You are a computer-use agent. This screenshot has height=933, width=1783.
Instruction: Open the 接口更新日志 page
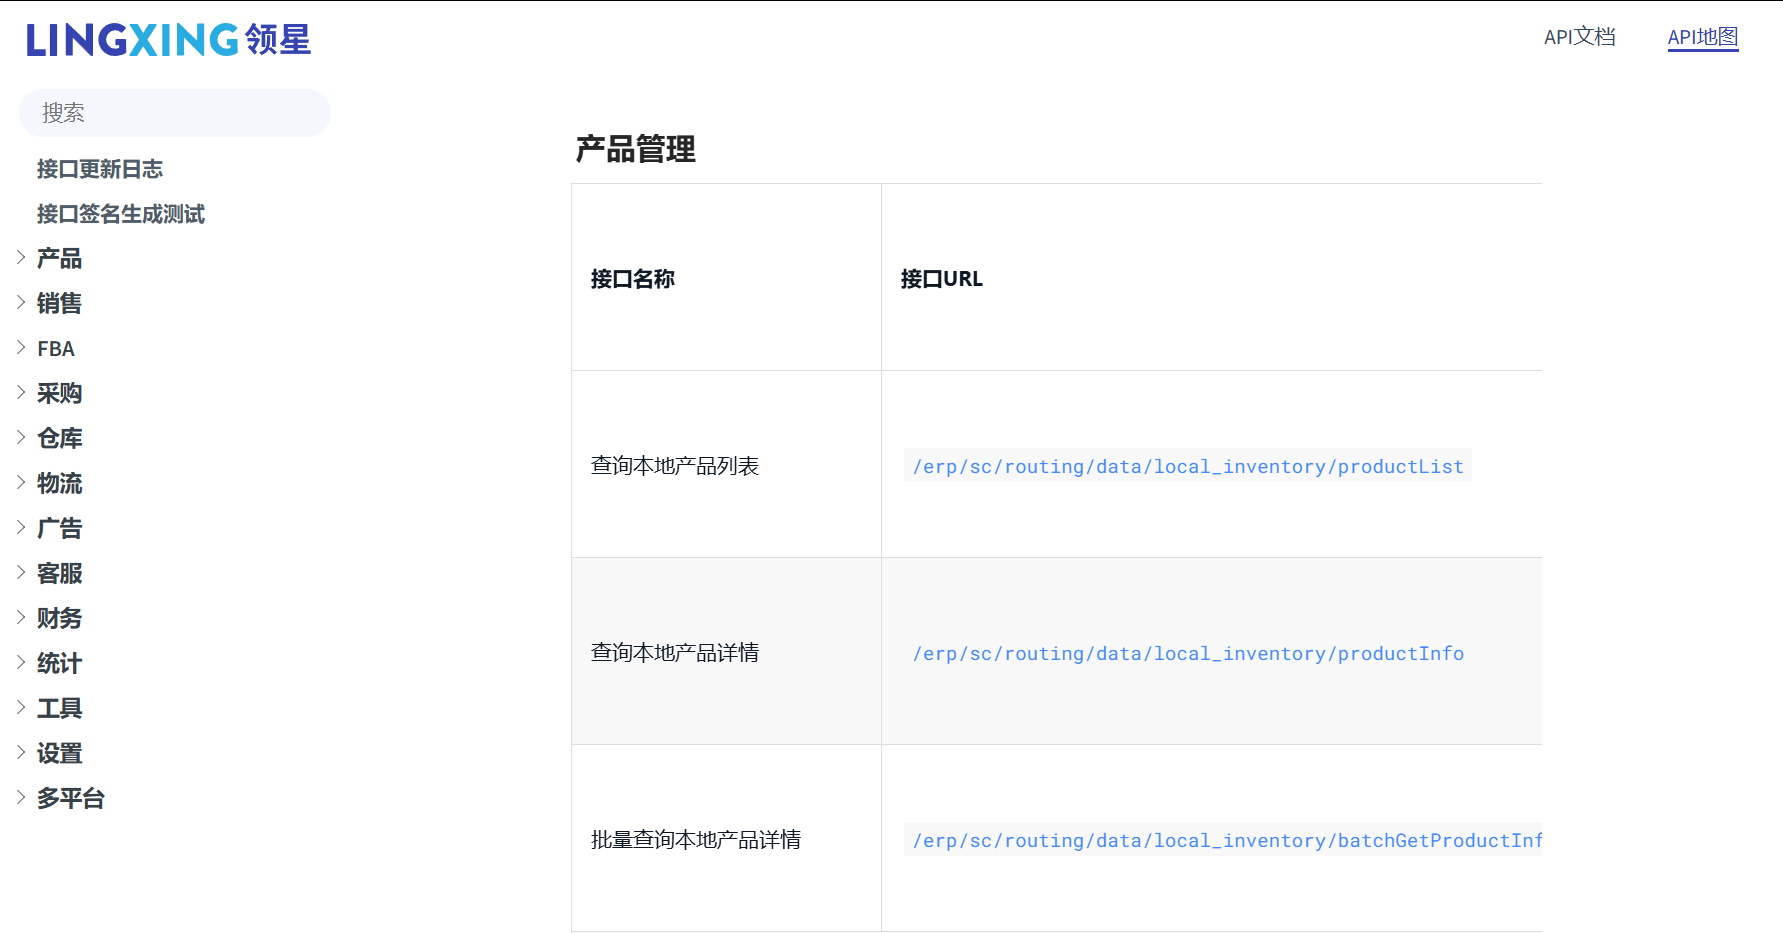point(99,169)
